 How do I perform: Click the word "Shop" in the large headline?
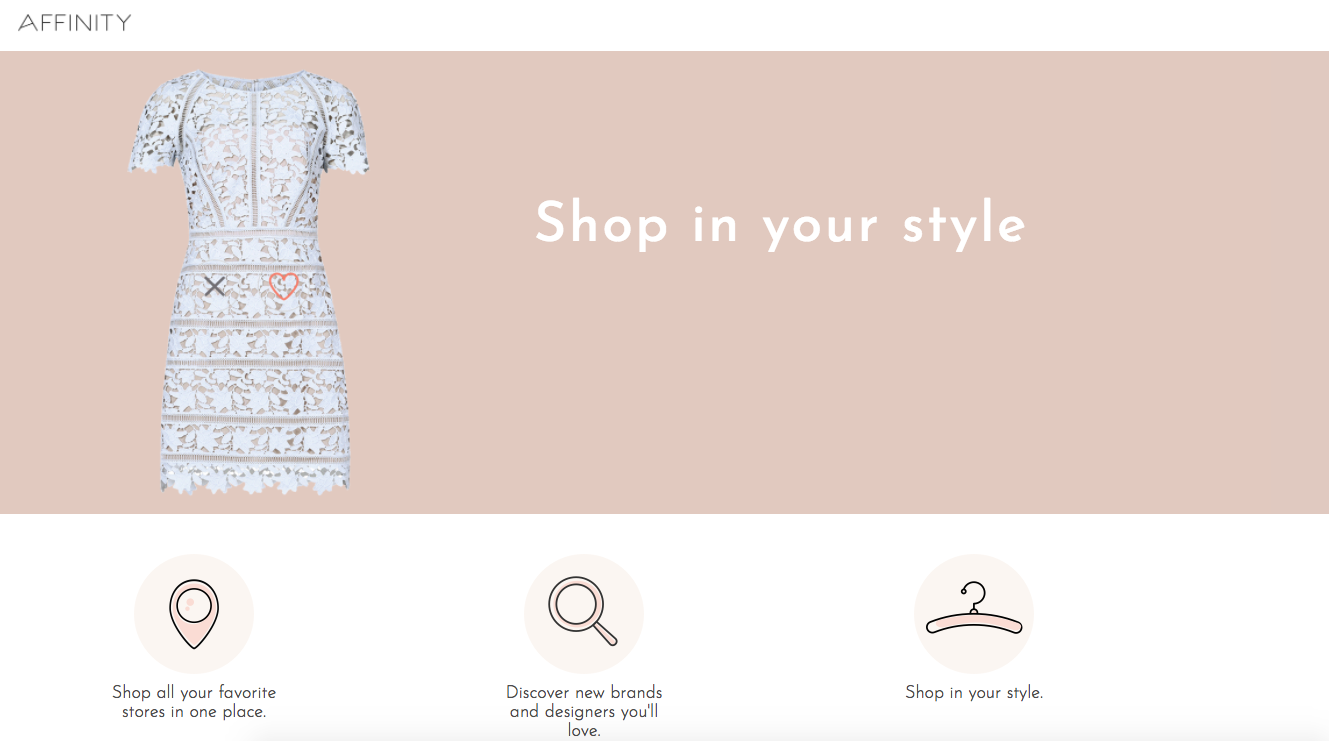[x=602, y=224]
